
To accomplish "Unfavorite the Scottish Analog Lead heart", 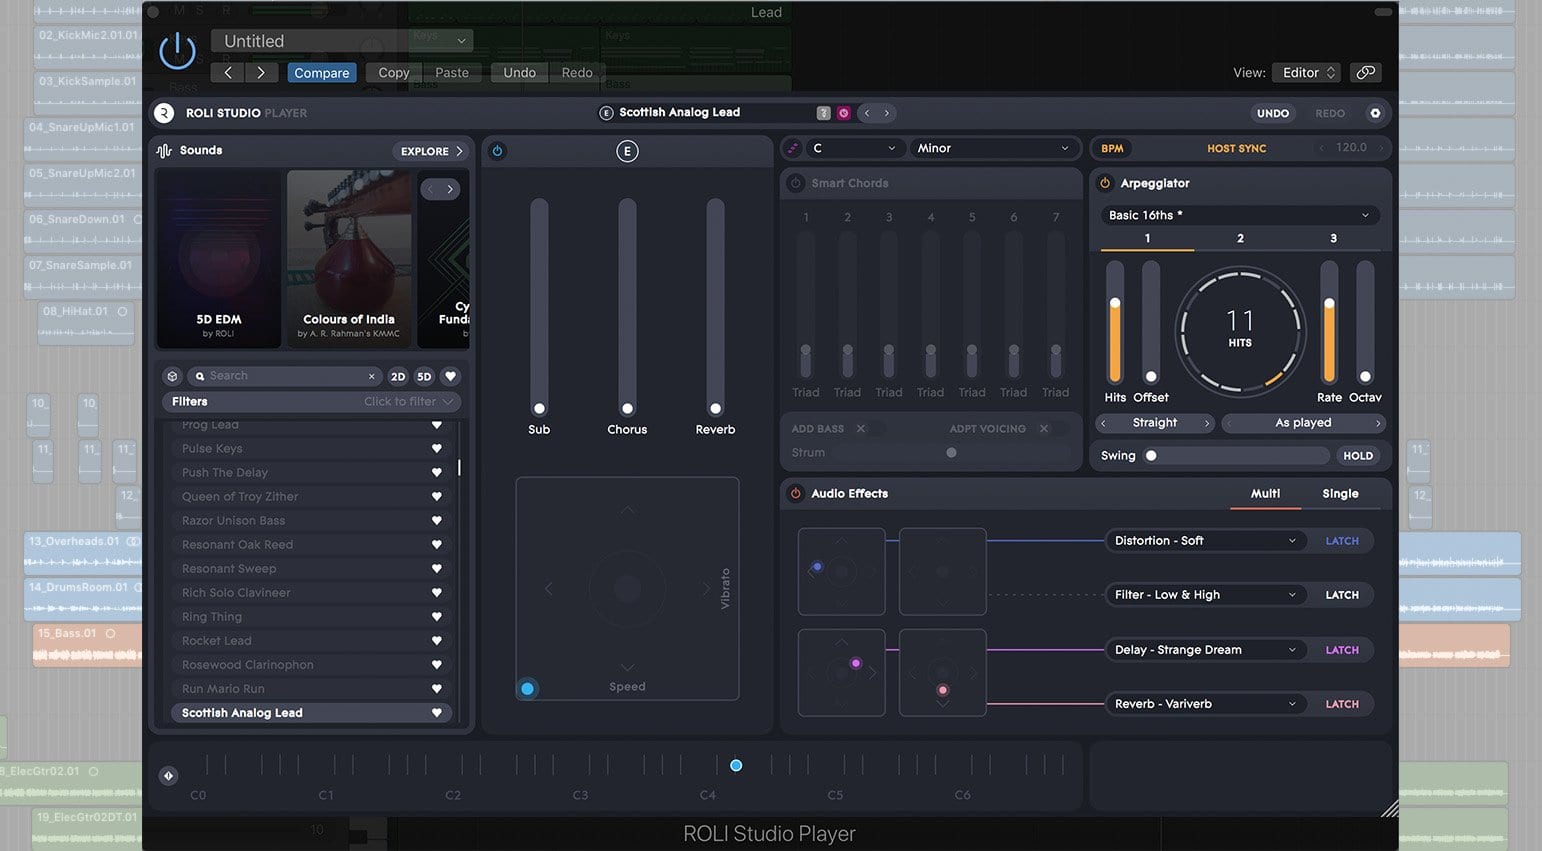I will tap(436, 712).
